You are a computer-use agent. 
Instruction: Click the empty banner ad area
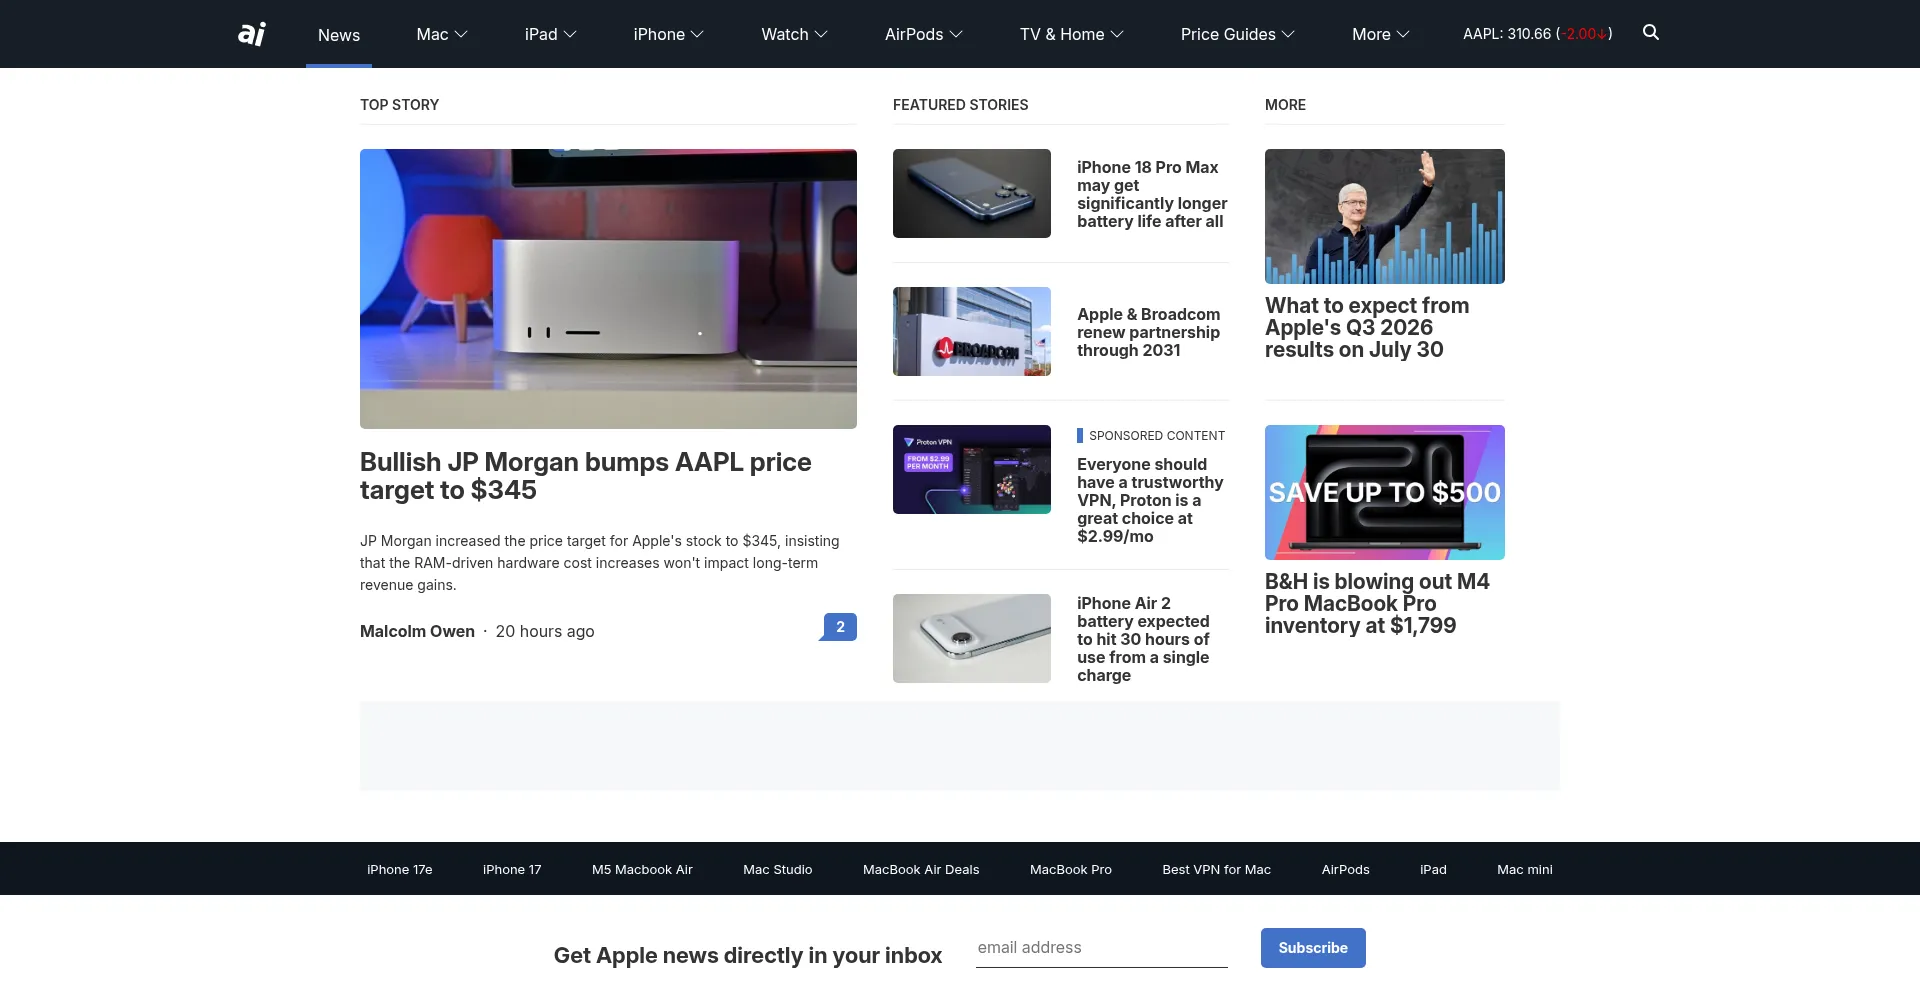[x=960, y=746]
